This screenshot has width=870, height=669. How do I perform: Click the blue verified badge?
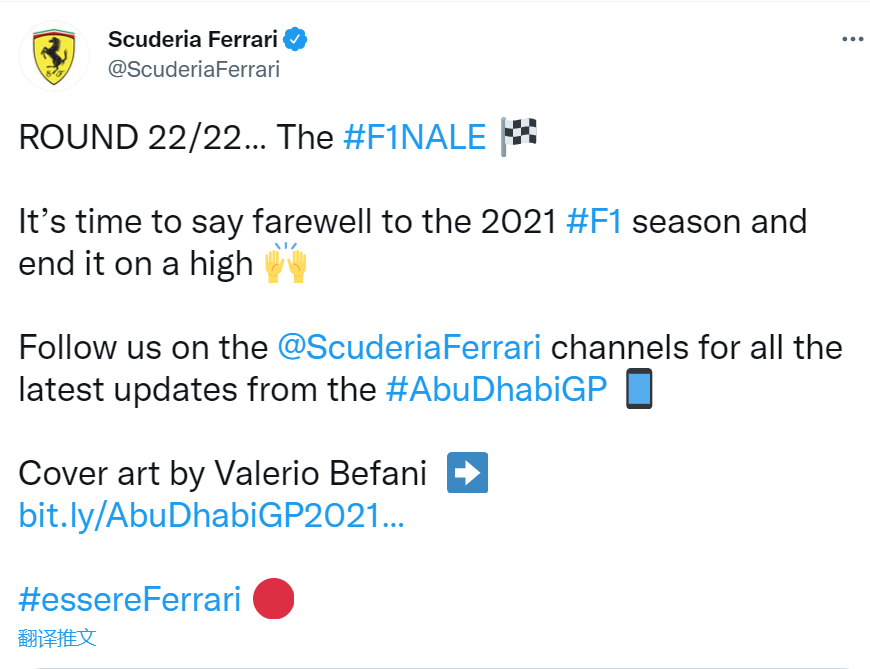297,40
